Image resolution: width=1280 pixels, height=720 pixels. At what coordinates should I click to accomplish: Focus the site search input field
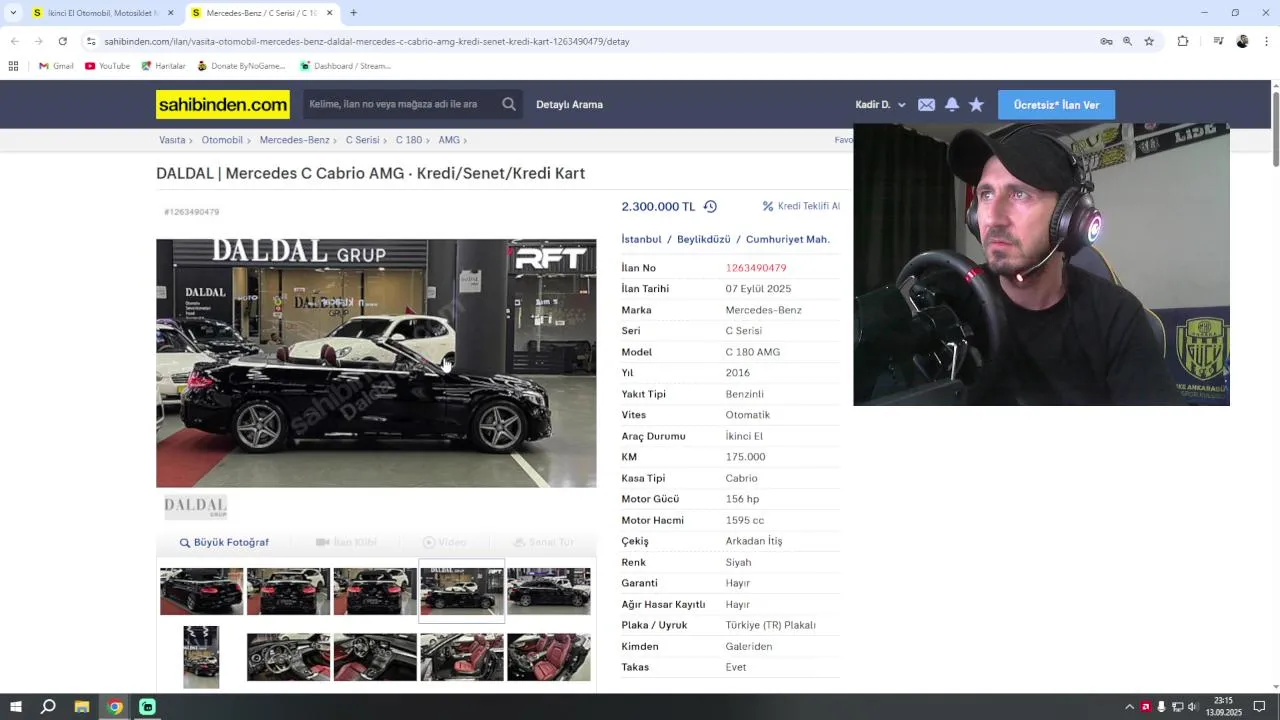400,104
